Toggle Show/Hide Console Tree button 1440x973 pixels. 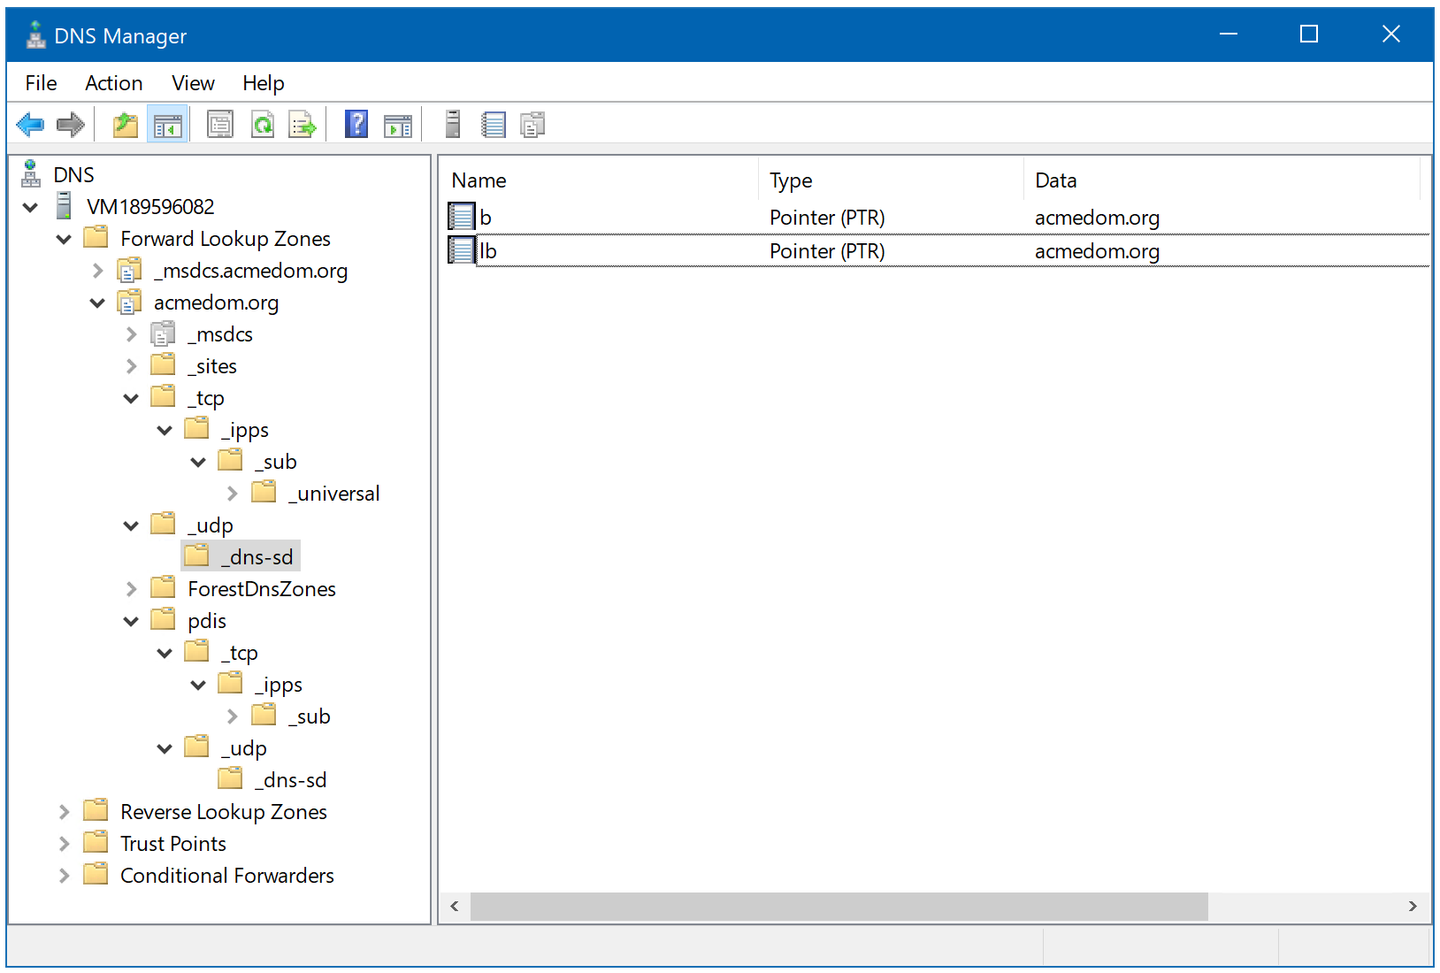(167, 125)
